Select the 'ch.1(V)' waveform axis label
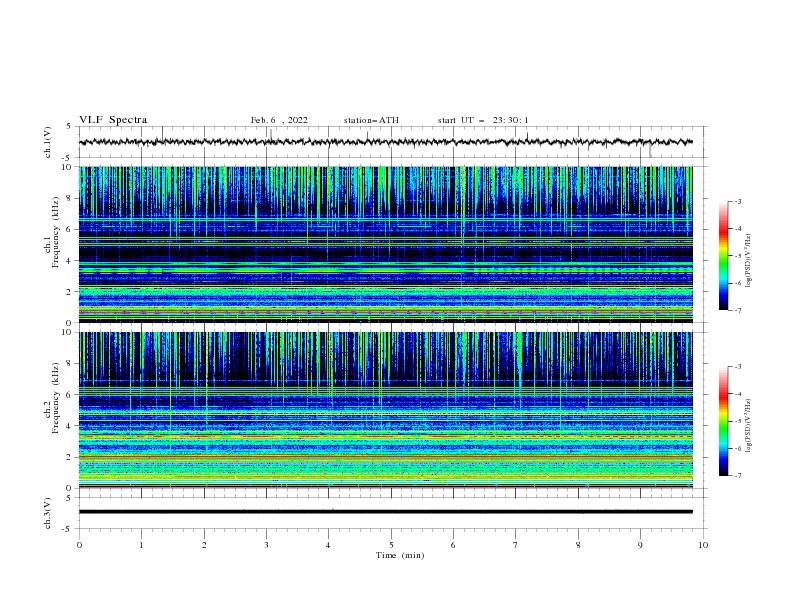 (x=47, y=142)
